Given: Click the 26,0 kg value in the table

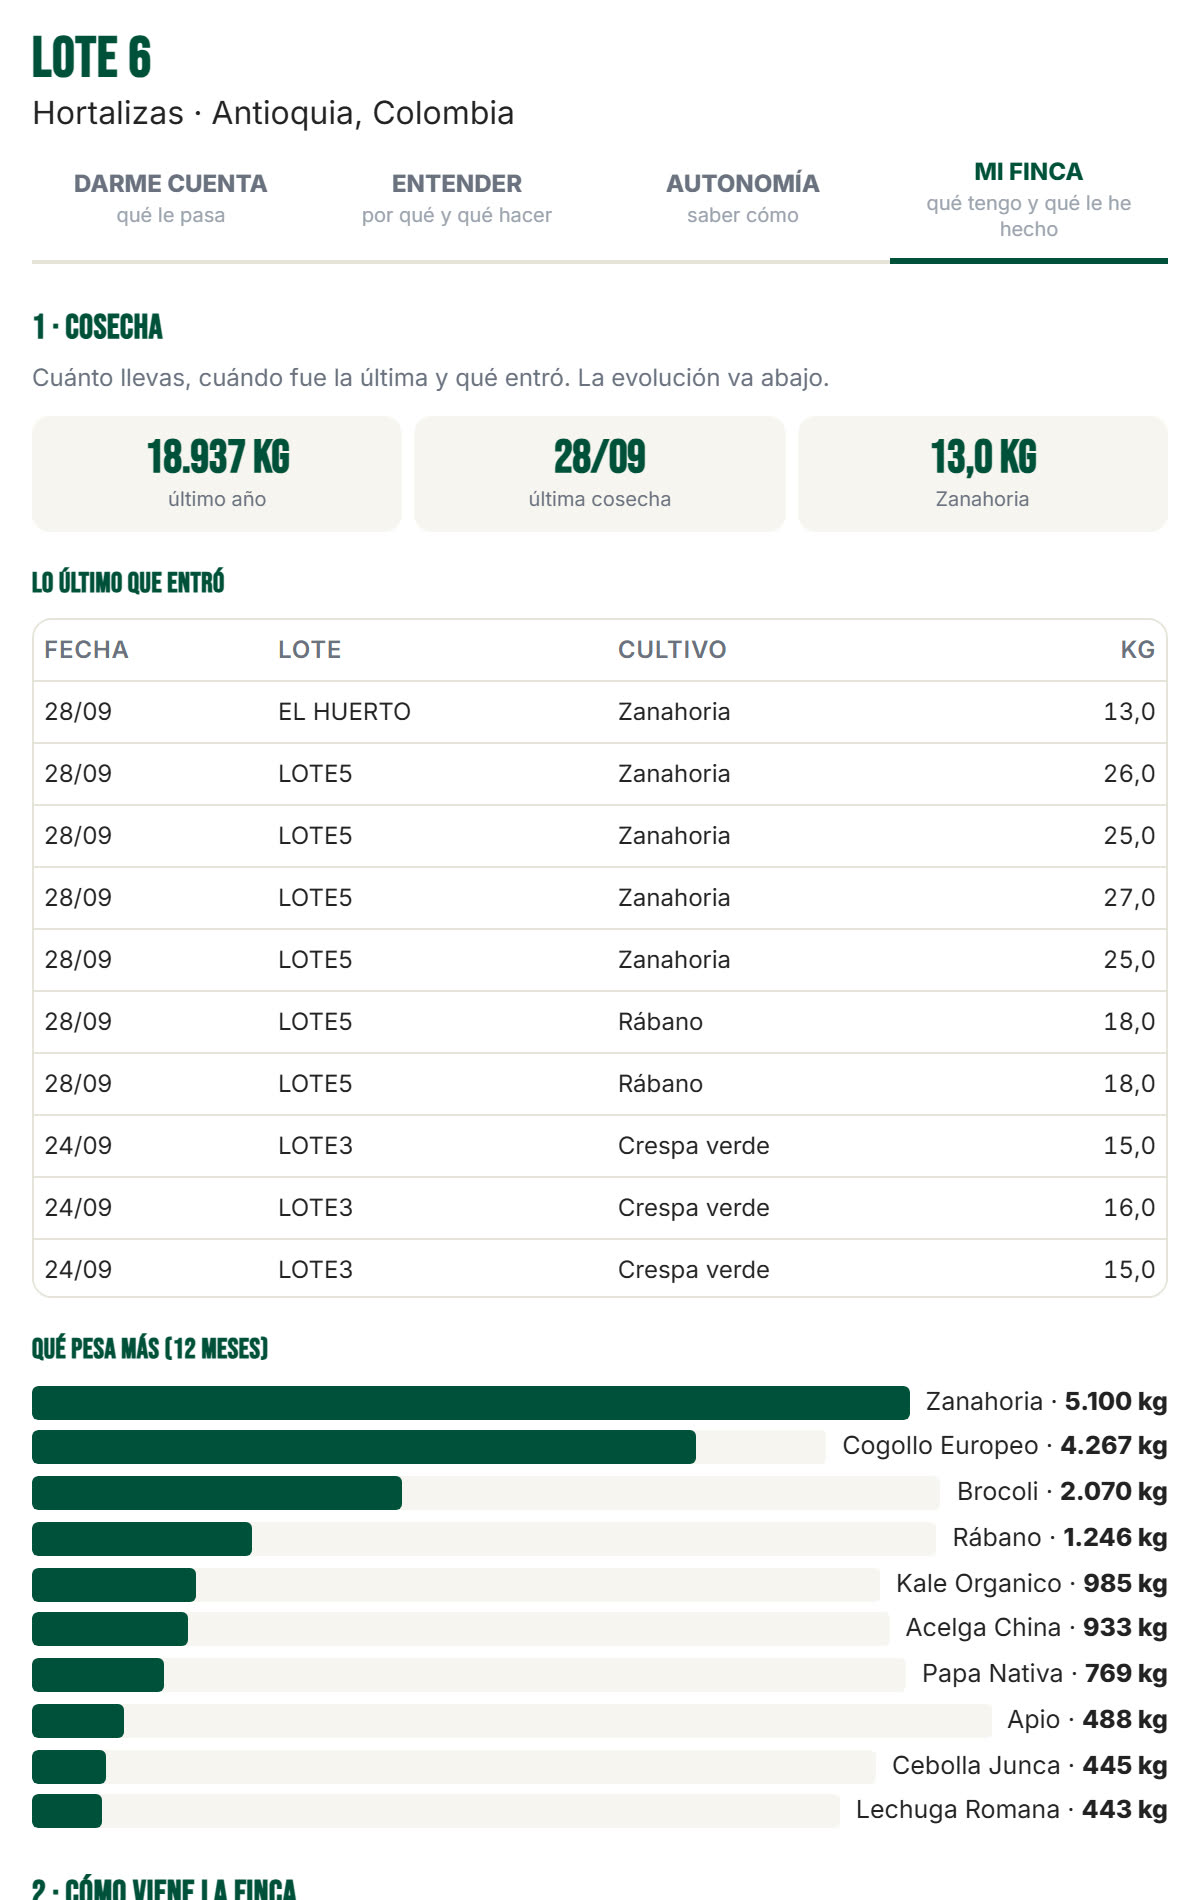Looking at the screenshot, I should 1129,774.
